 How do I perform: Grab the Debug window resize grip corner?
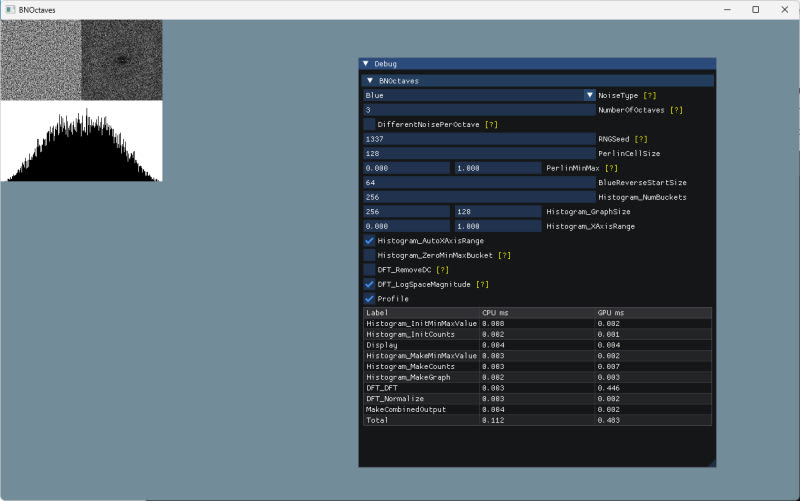pyautogui.click(x=711, y=461)
